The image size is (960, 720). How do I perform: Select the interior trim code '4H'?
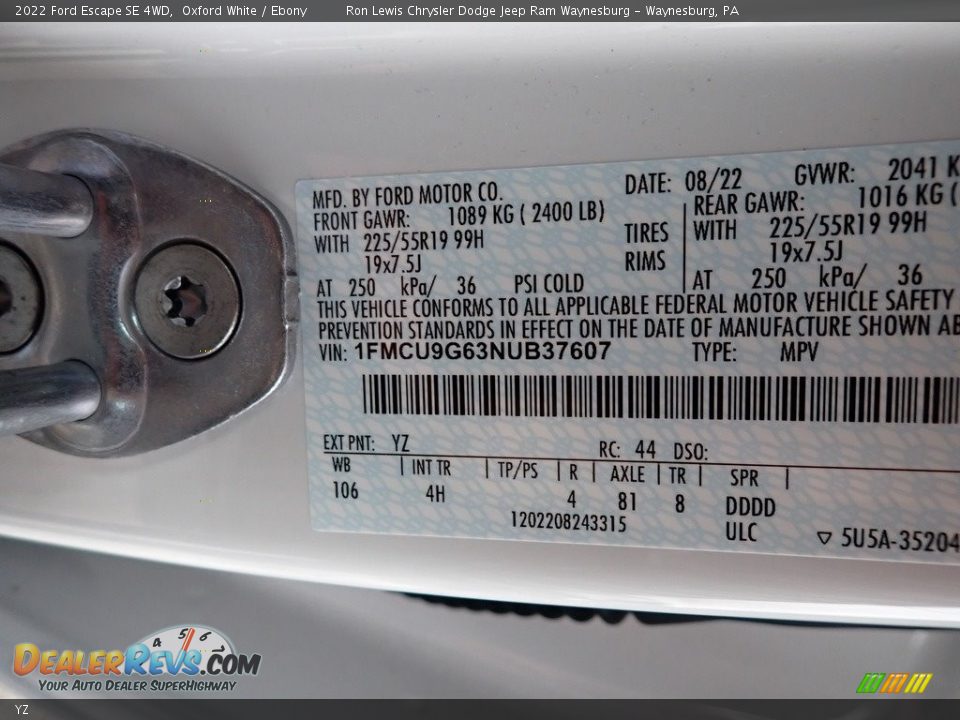click(435, 493)
